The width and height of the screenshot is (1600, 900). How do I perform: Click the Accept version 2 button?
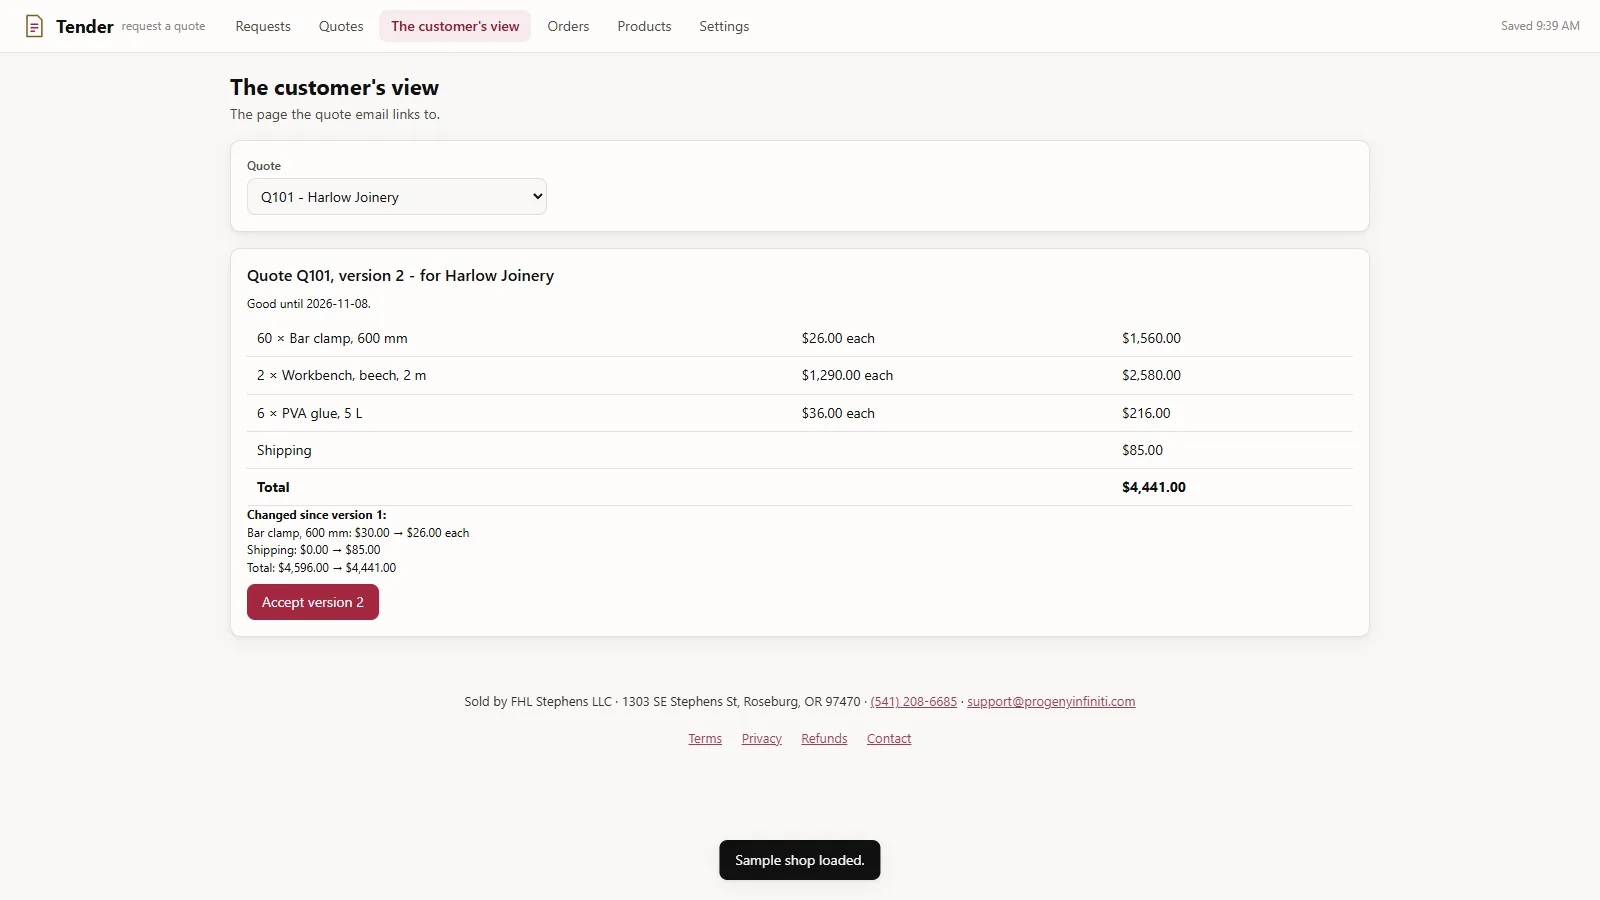tap(313, 602)
